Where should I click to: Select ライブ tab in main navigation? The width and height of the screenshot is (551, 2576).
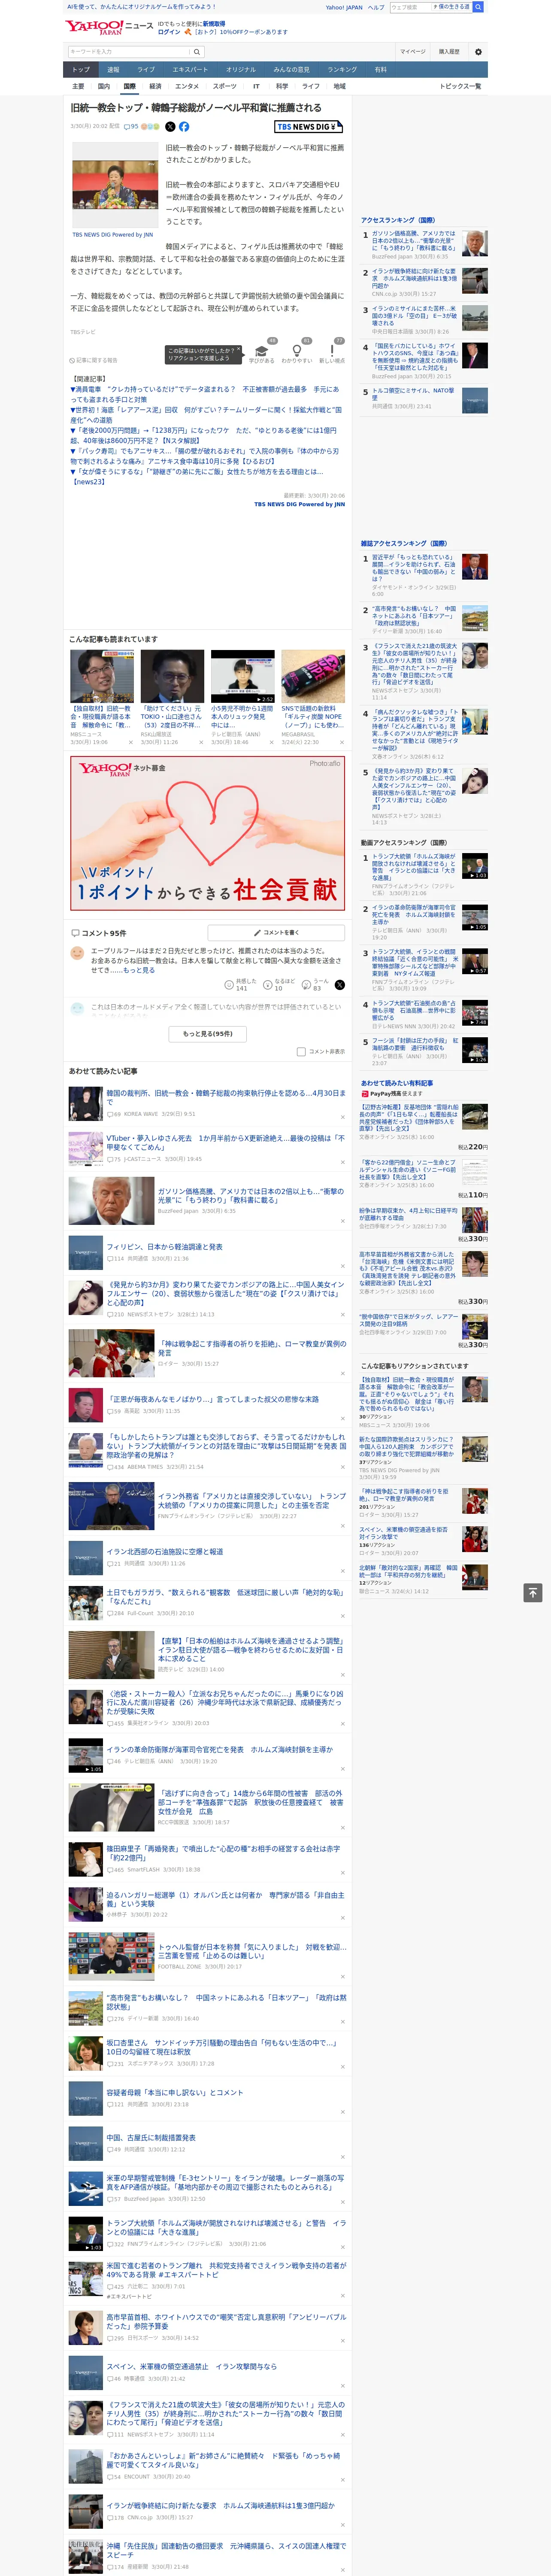[146, 70]
